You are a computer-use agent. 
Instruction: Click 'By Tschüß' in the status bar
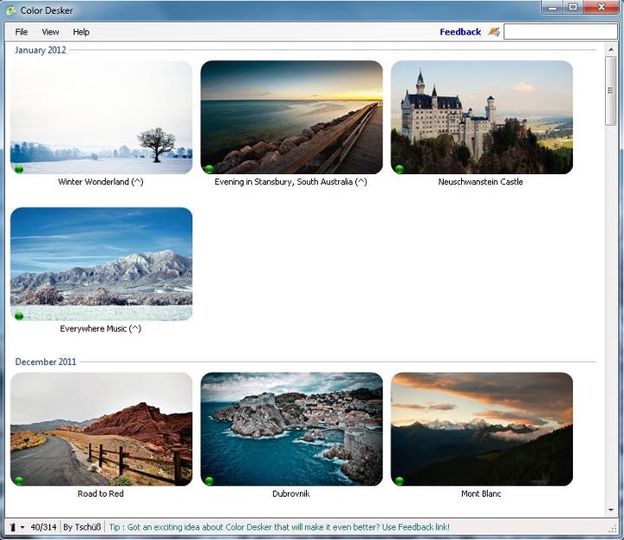82,527
